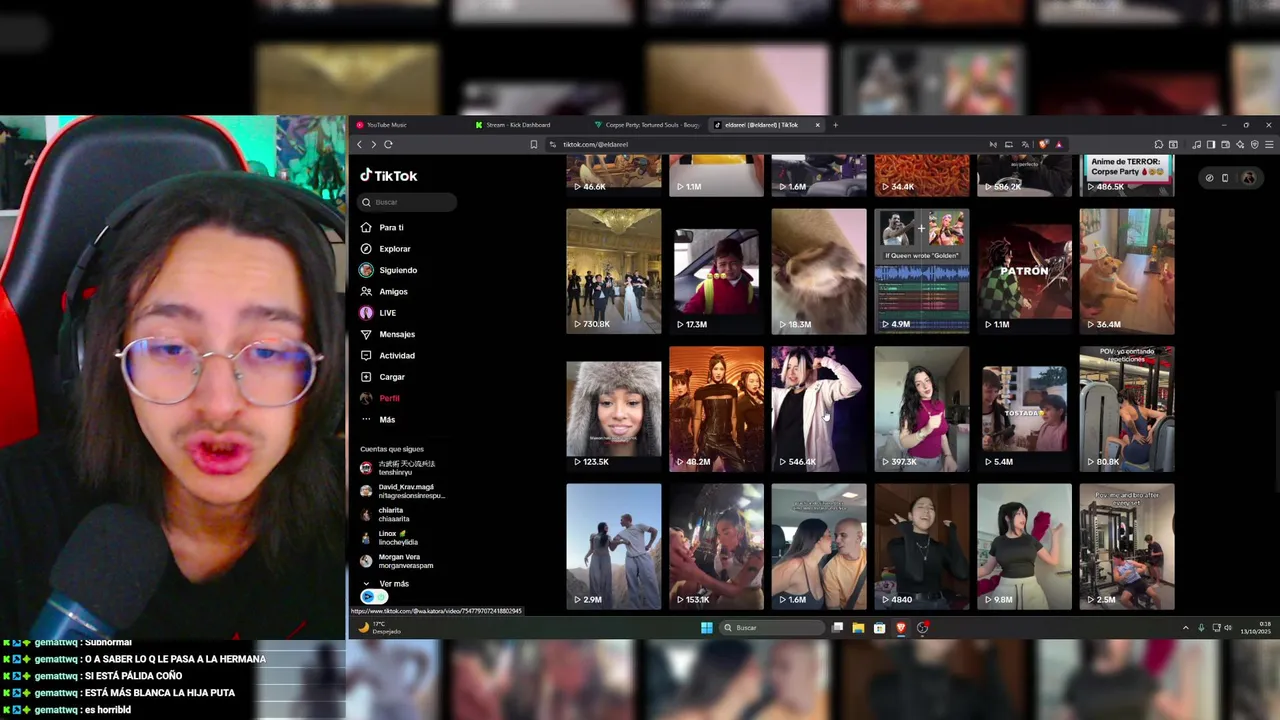Click the TikTok Buscar search field
This screenshot has width=1280, height=720.
tap(408, 202)
